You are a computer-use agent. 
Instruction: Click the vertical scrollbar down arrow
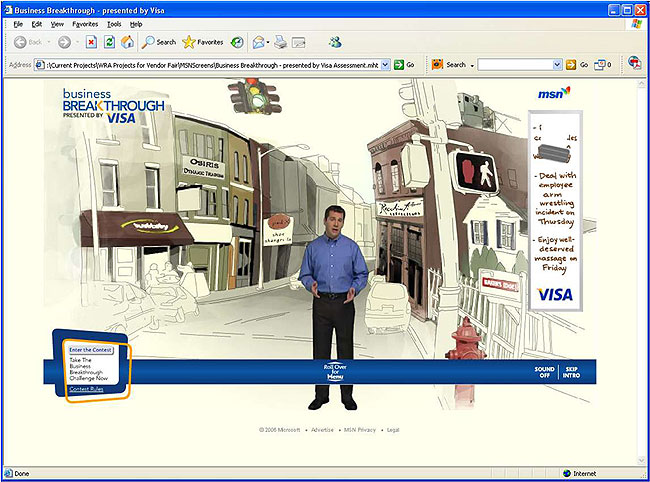[x=643, y=461]
